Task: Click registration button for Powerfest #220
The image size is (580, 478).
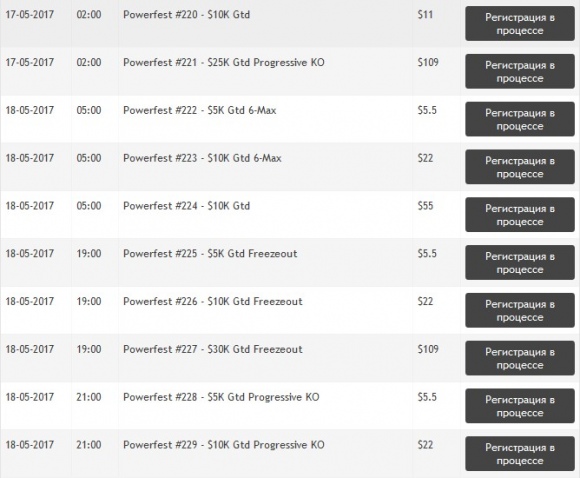Action: click(520, 24)
